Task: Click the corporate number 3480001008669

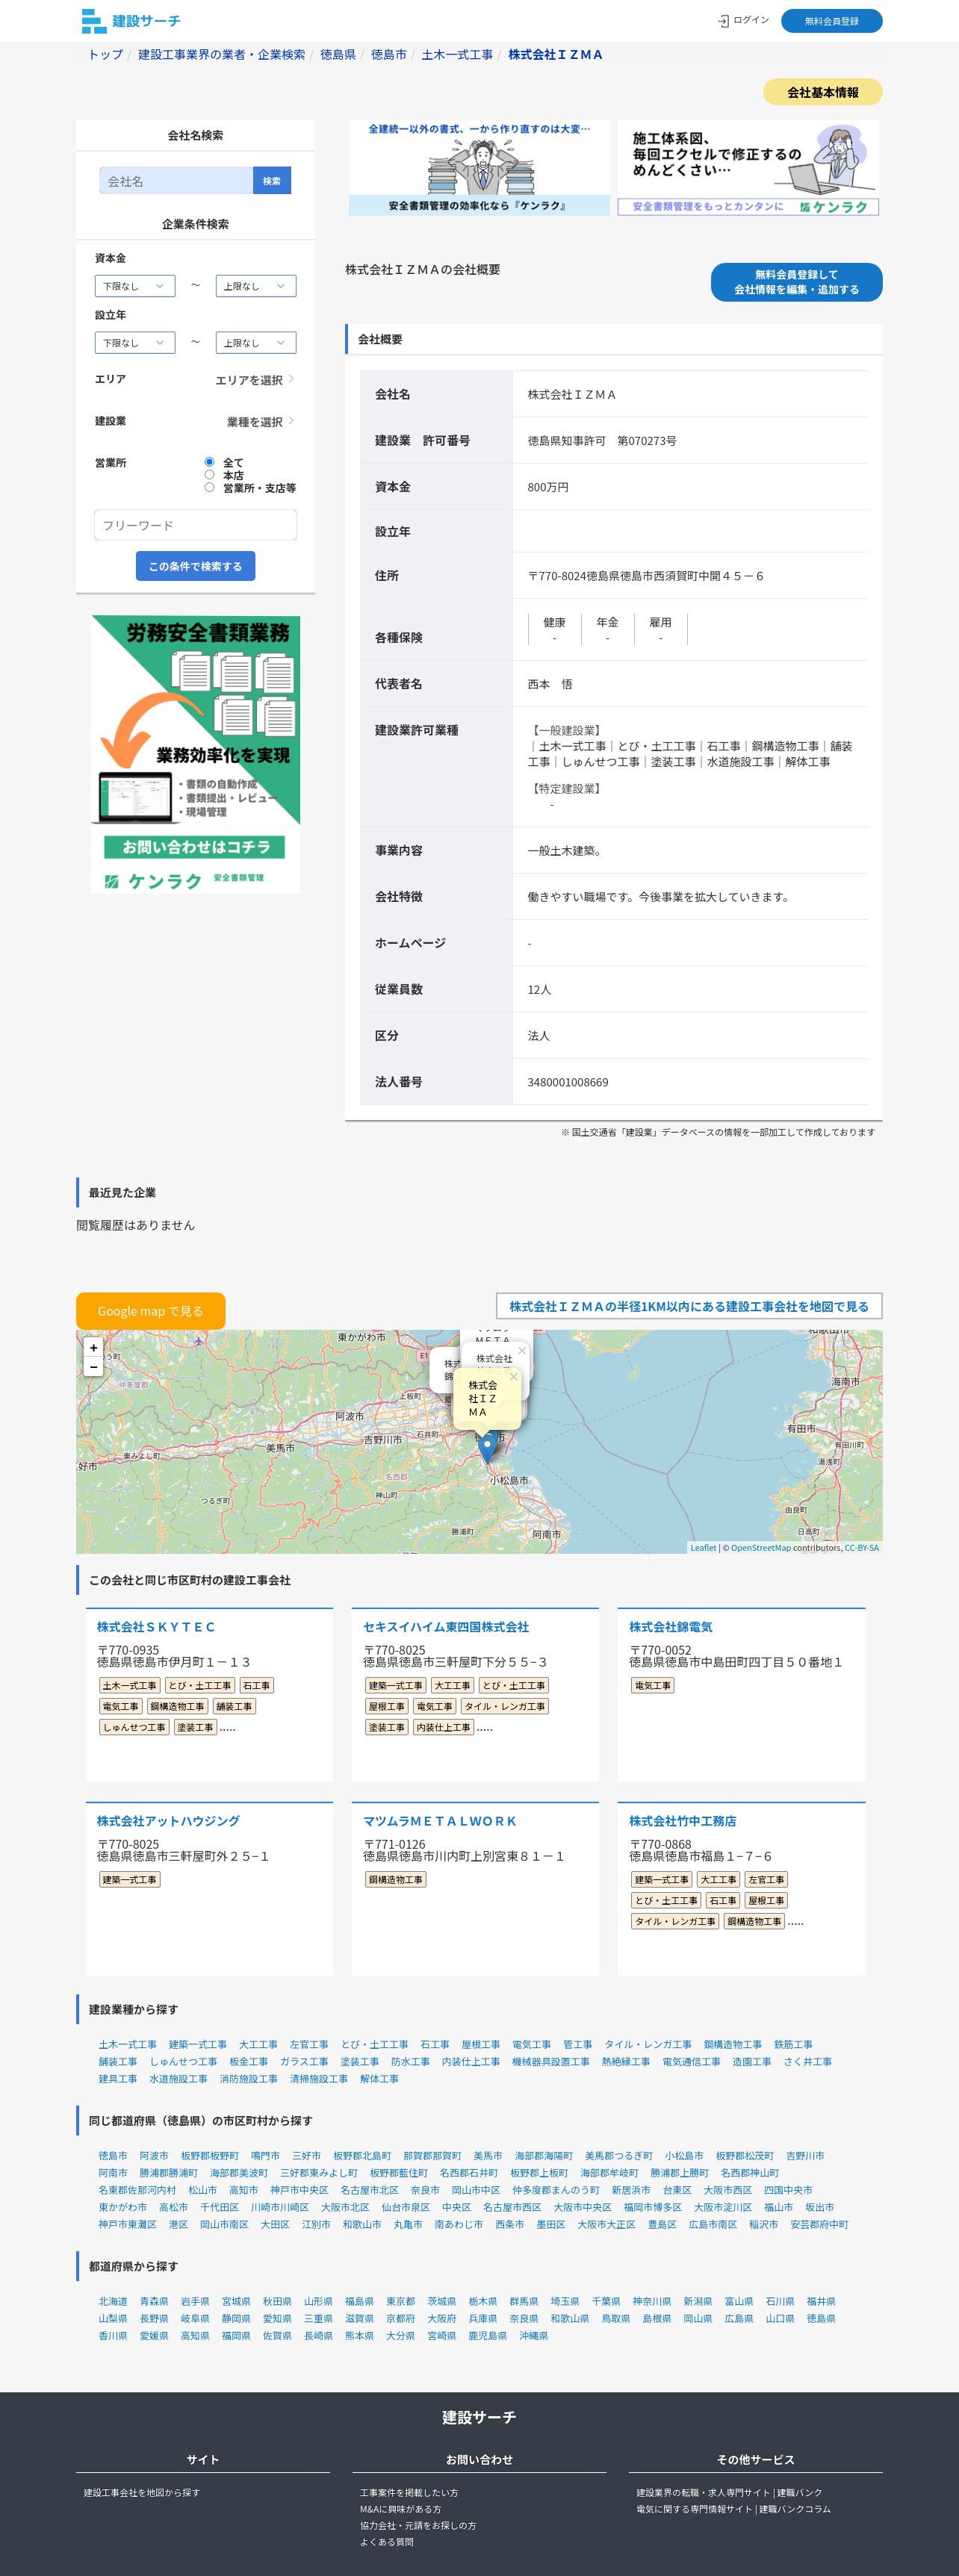Action: [568, 1082]
